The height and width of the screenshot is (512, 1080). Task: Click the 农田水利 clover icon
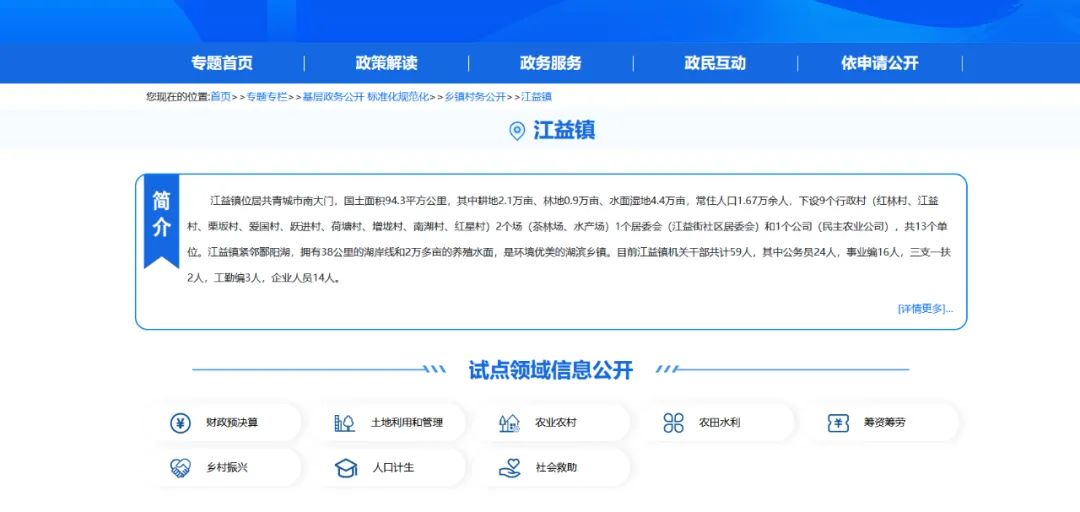pyautogui.click(x=674, y=423)
